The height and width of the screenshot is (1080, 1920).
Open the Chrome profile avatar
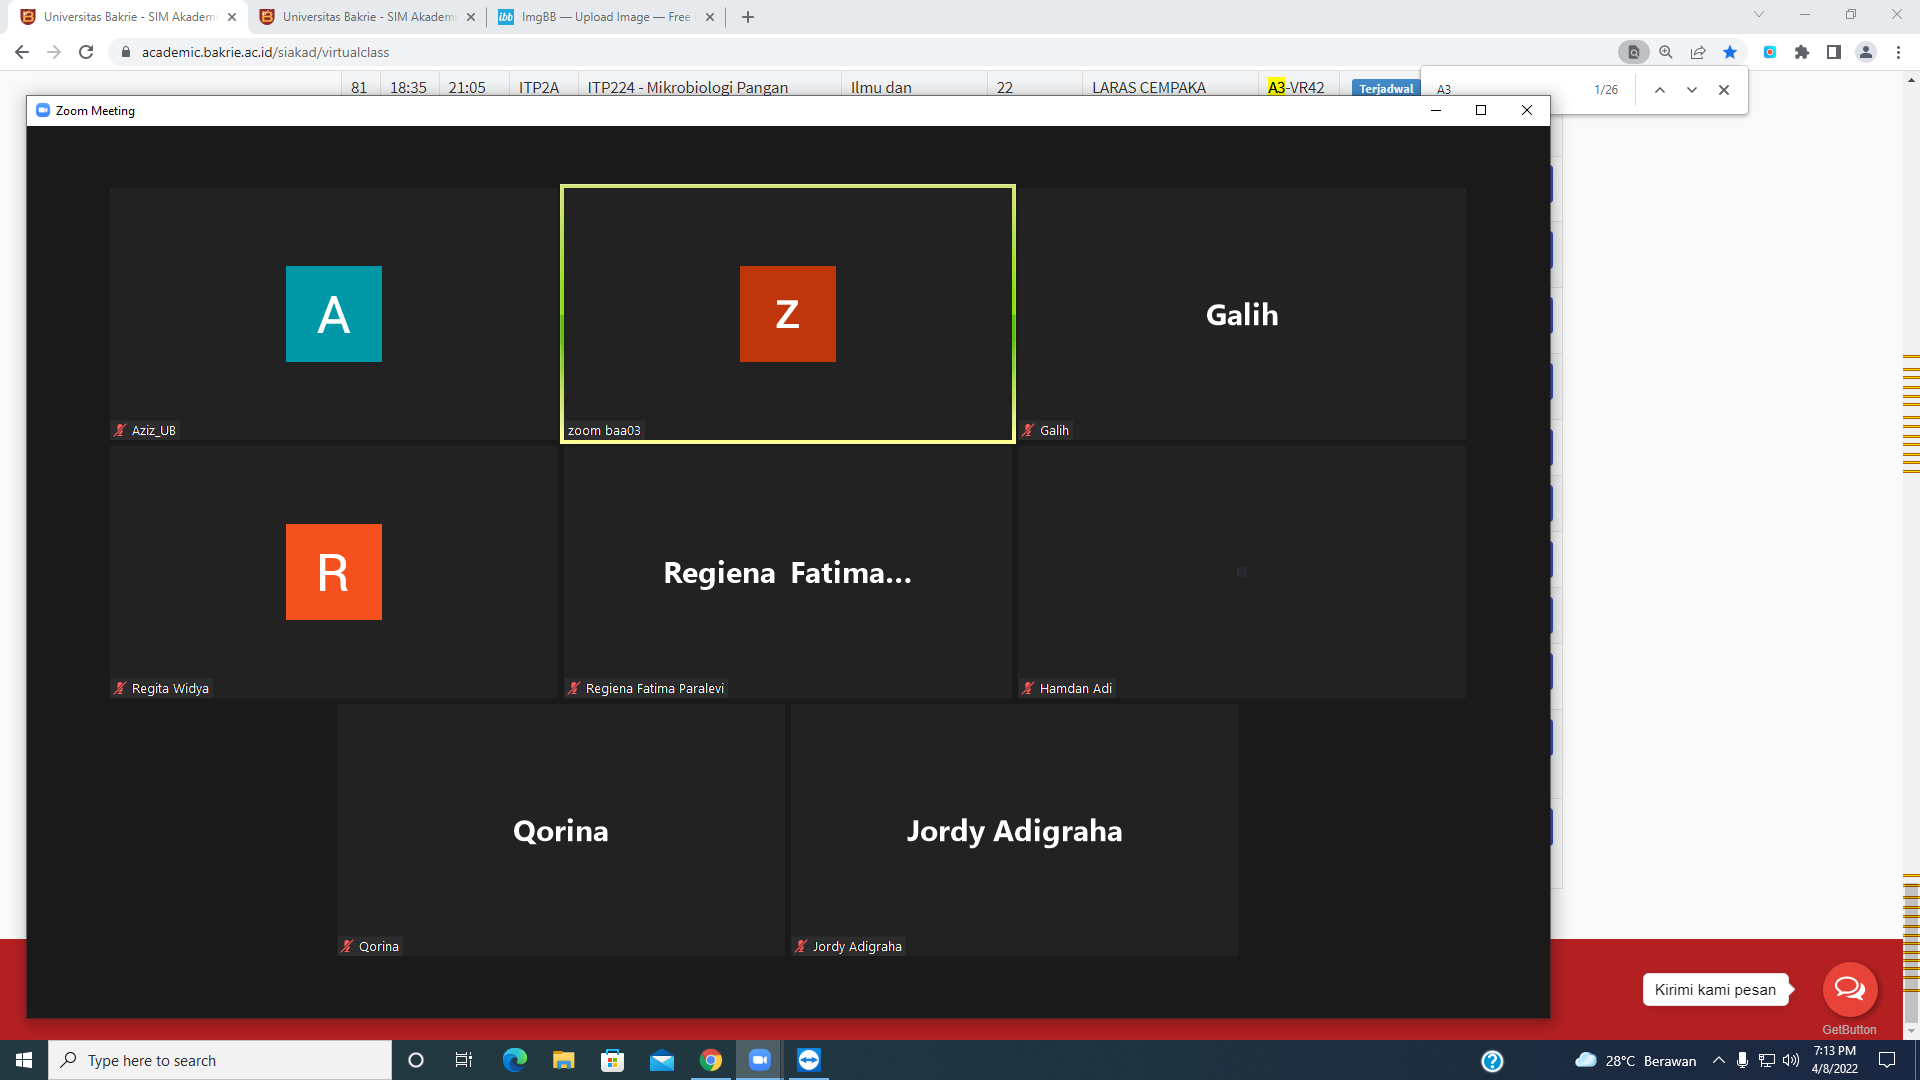coord(1866,52)
